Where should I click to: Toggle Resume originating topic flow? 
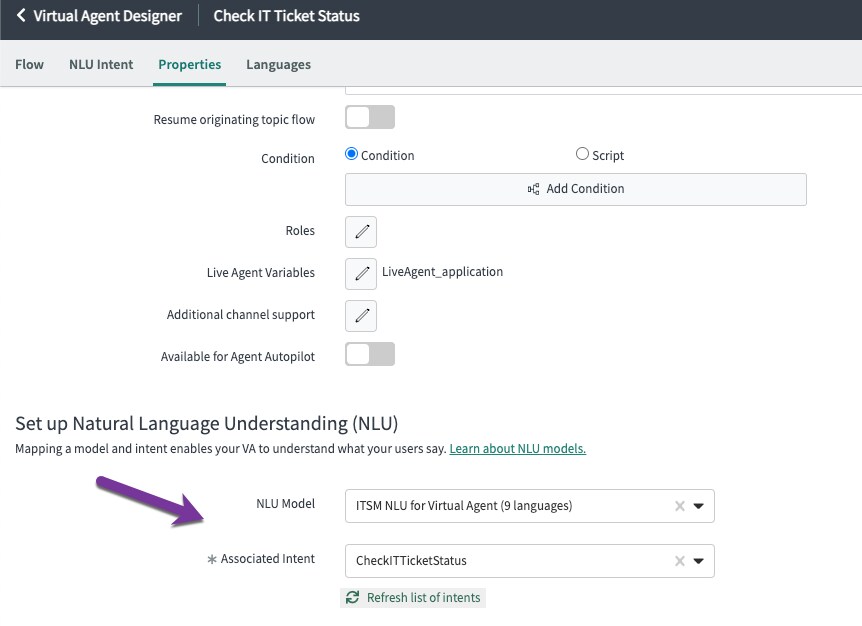click(369, 117)
